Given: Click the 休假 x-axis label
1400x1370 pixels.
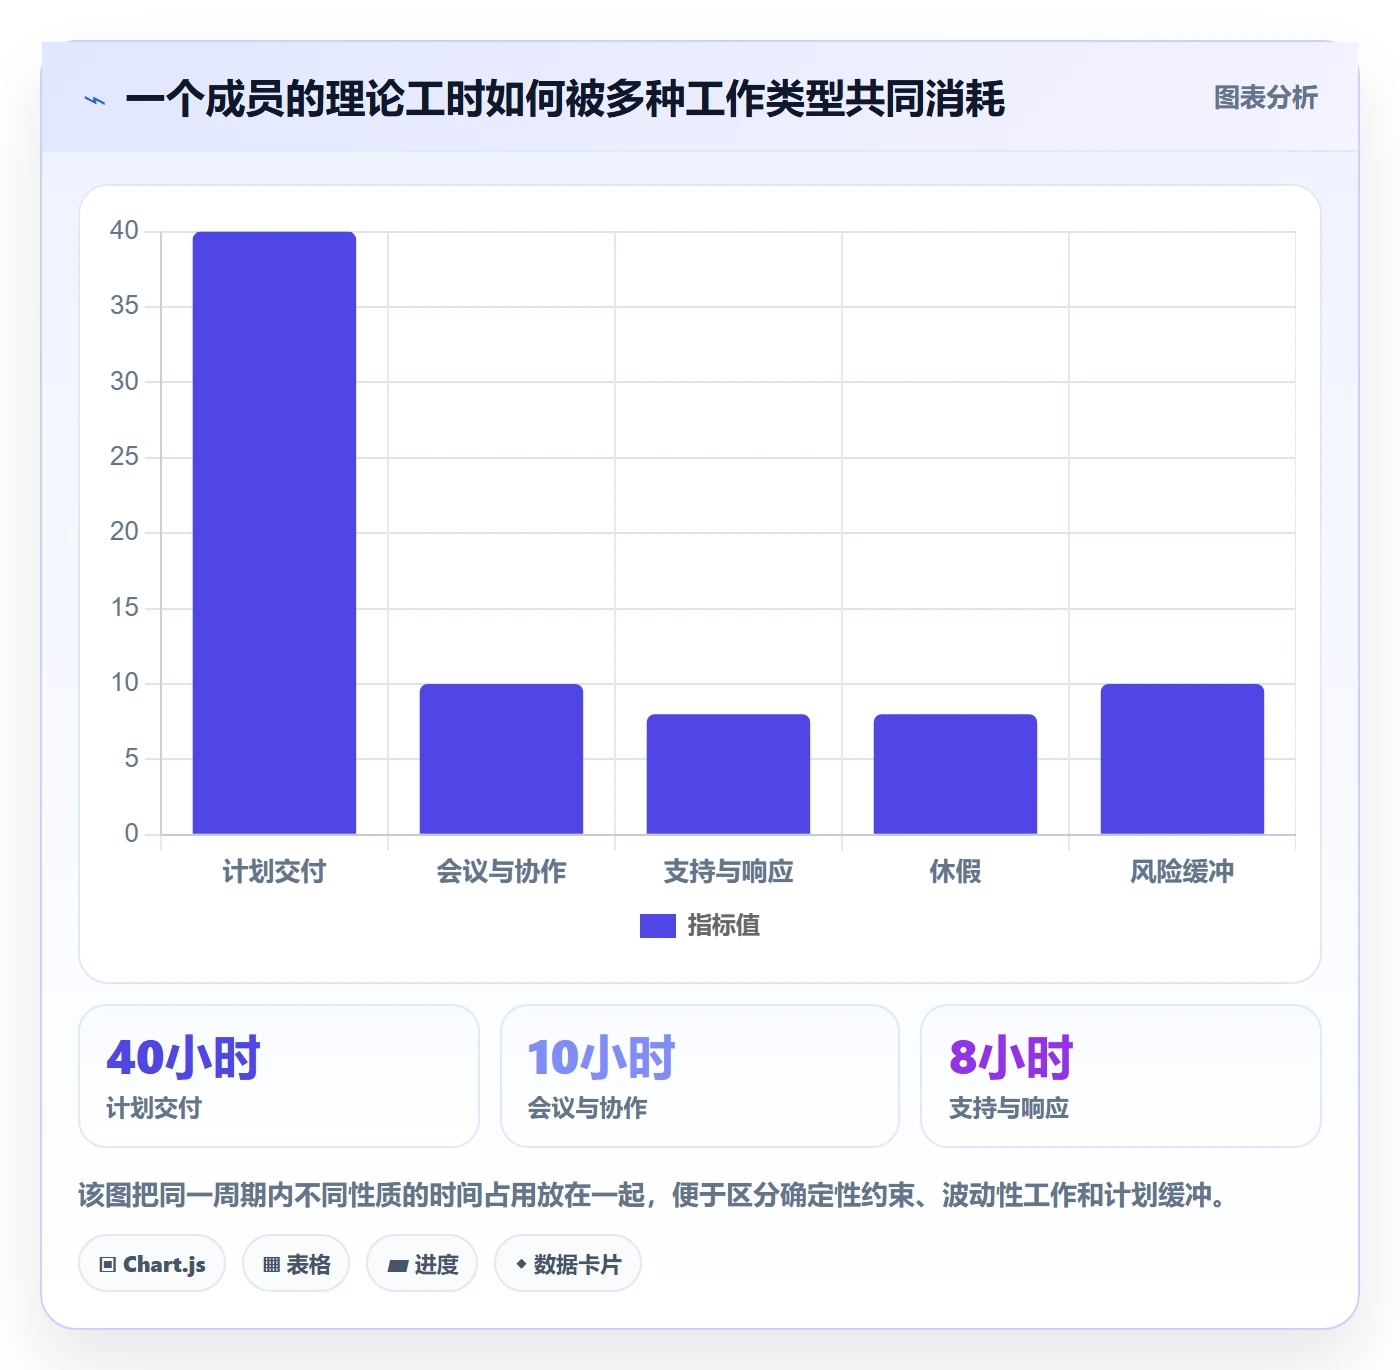Looking at the screenshot, I should click(x=955, y=872).
